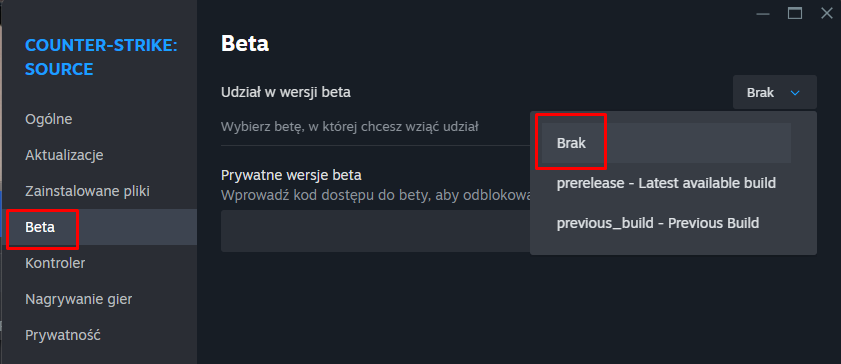The image size is (841, 364).
Task: Click the COUNTER-STRIKE: SOURCE title
Action: point(101,57)
